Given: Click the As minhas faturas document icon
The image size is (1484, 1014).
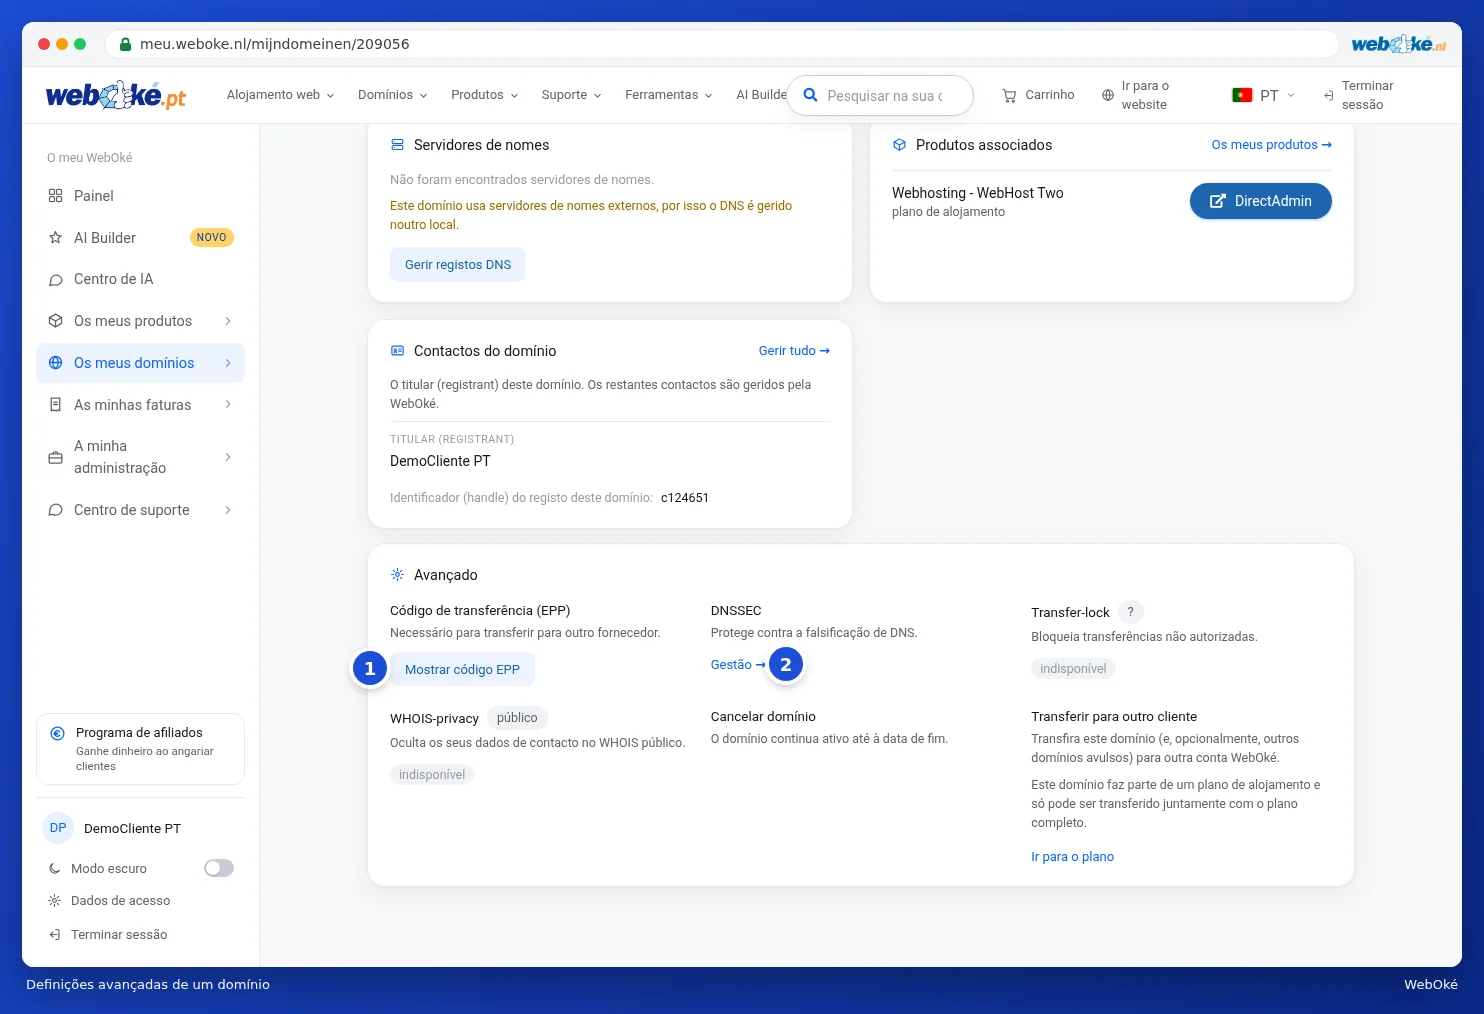Looking at the screenshot, I should [x=55, y=405].
